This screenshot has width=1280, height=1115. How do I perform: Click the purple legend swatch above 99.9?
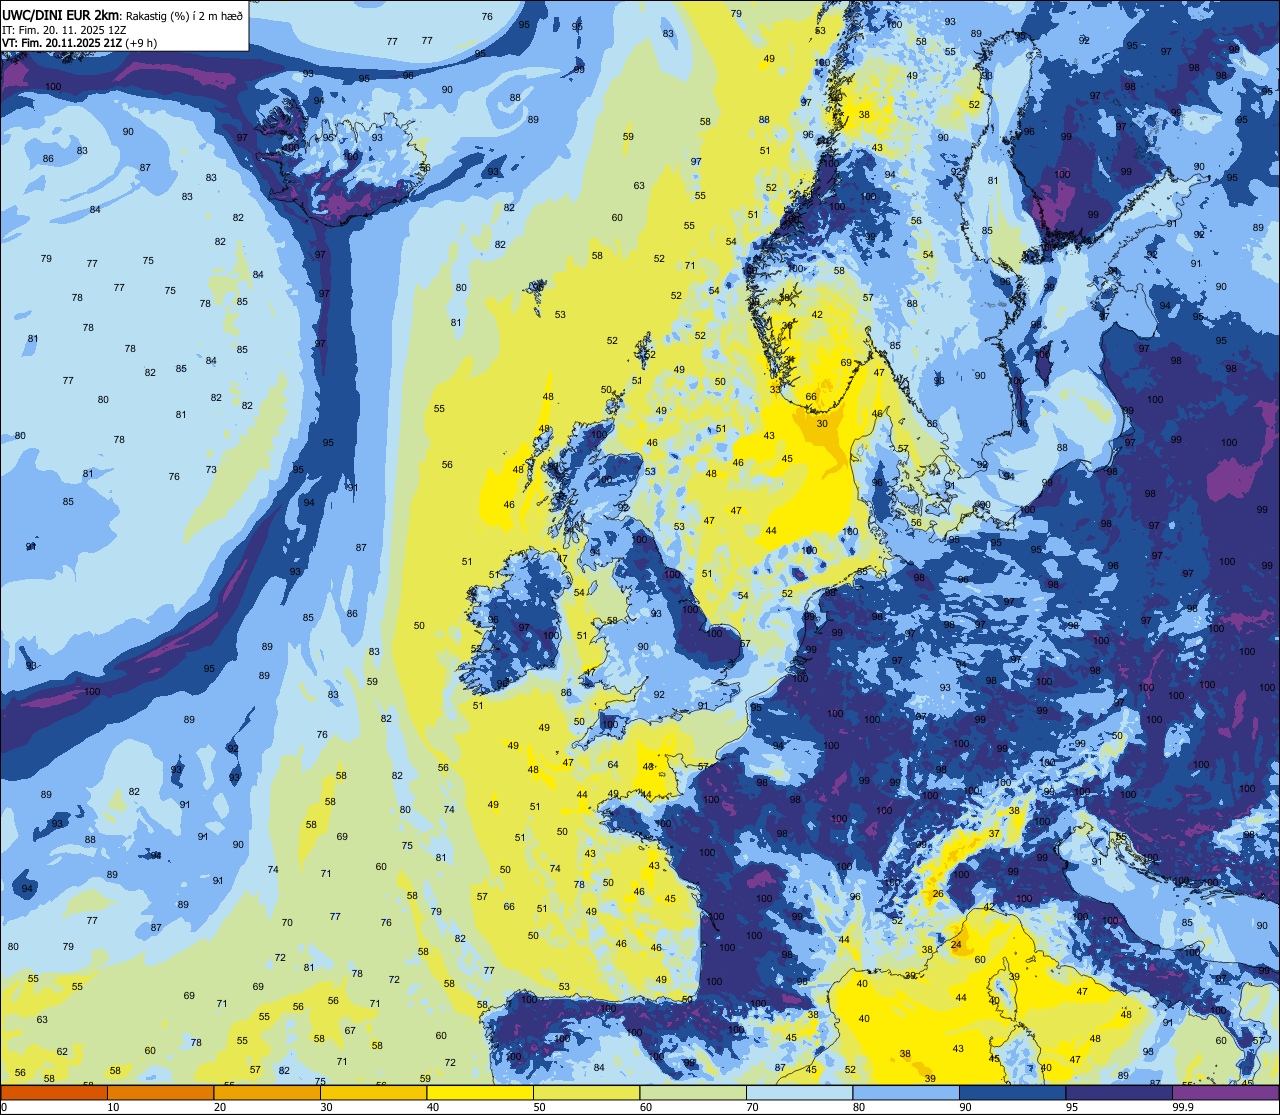(1225, 1092)
